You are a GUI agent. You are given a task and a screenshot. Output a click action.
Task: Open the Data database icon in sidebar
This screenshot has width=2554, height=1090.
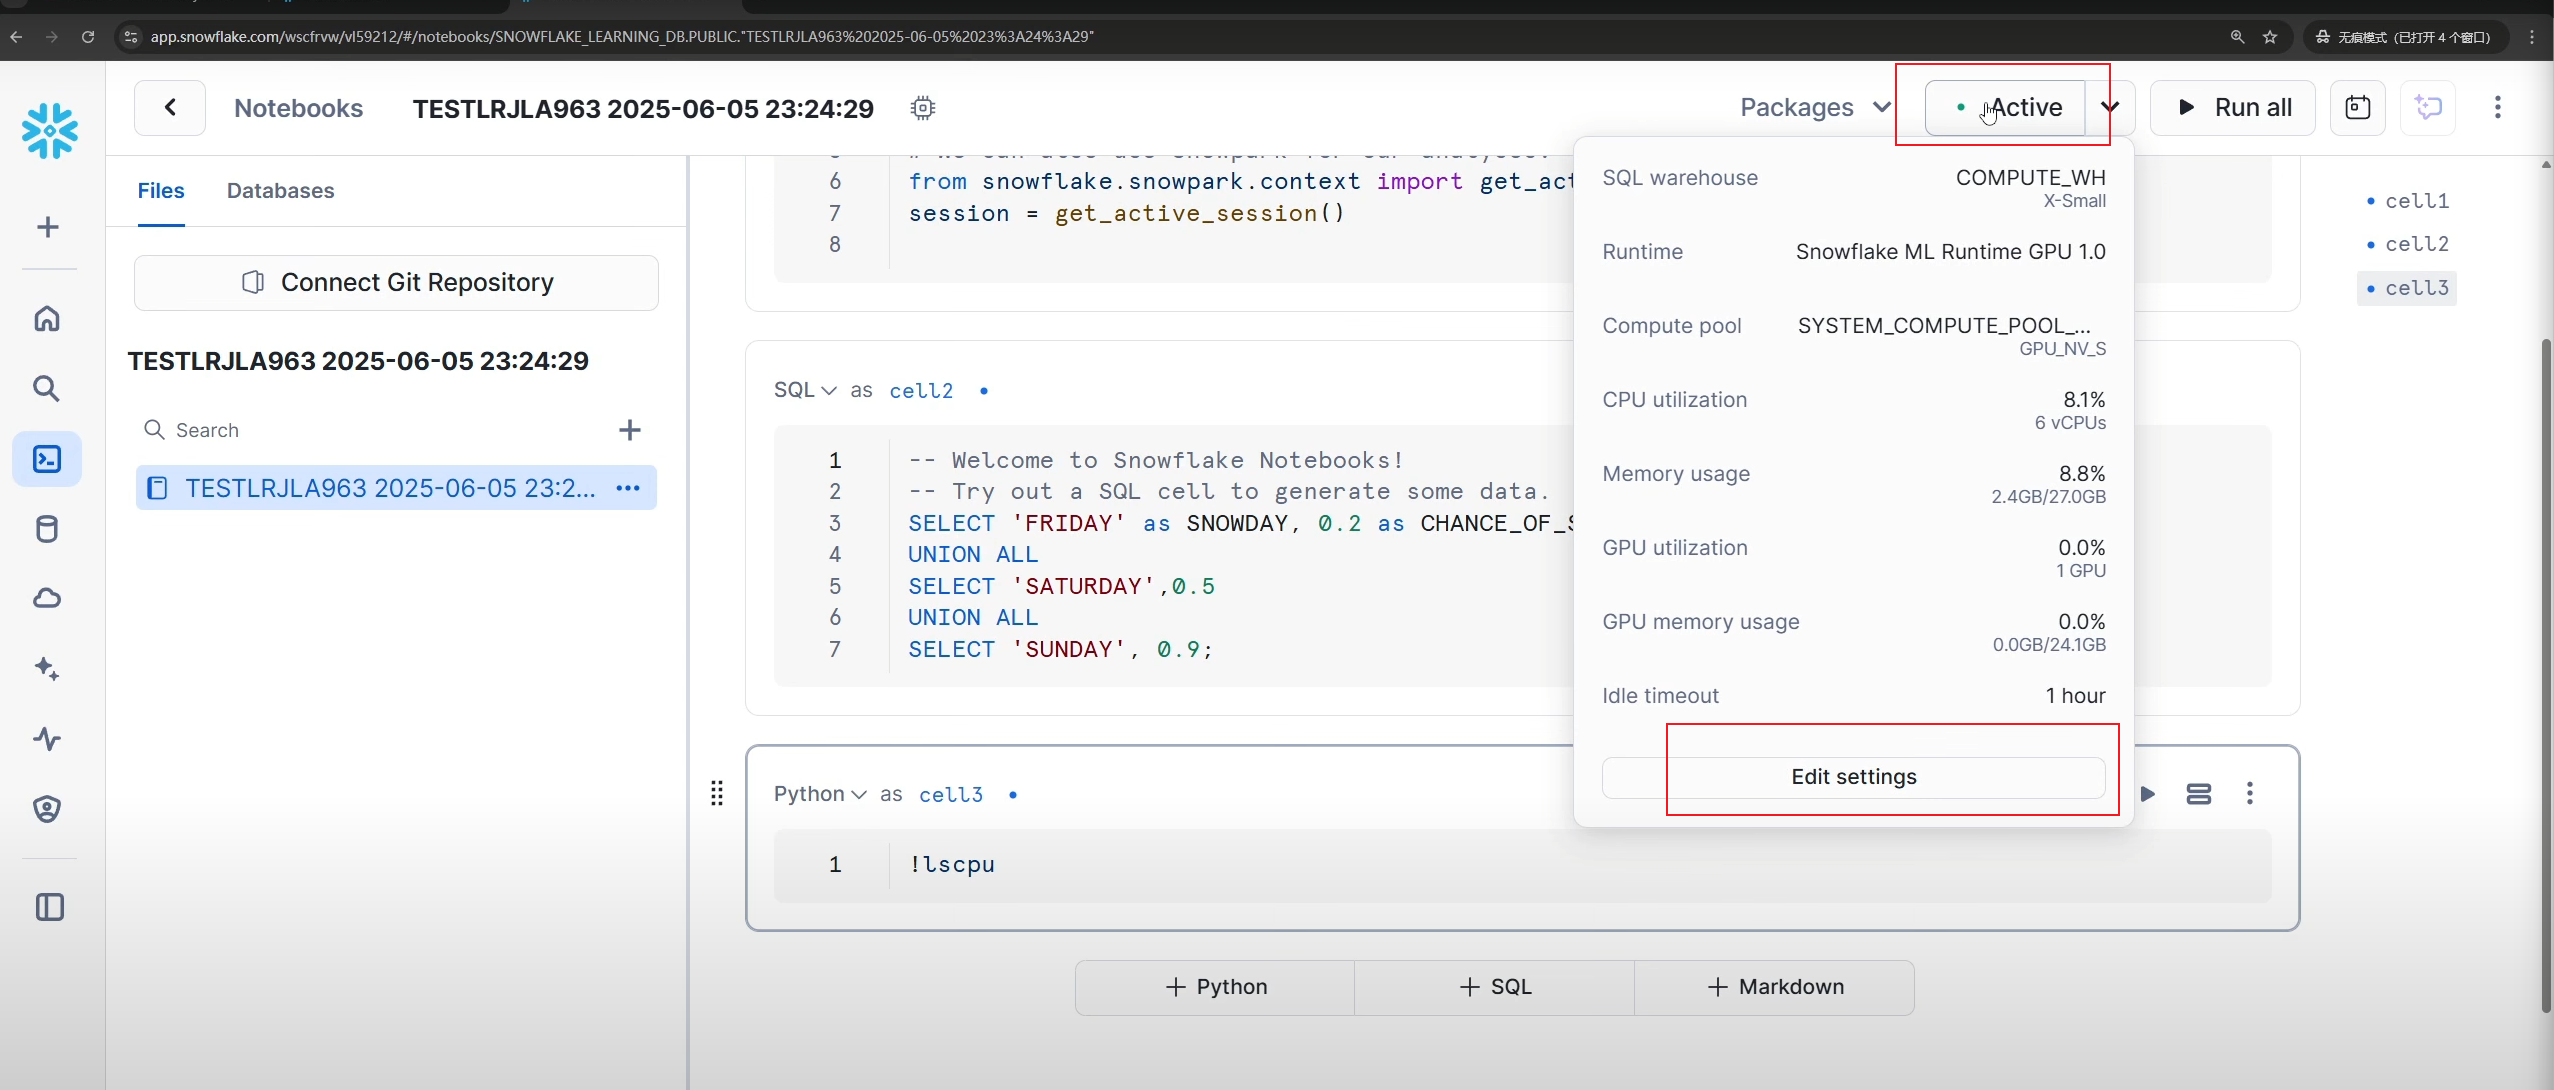(x=47, y=529)
